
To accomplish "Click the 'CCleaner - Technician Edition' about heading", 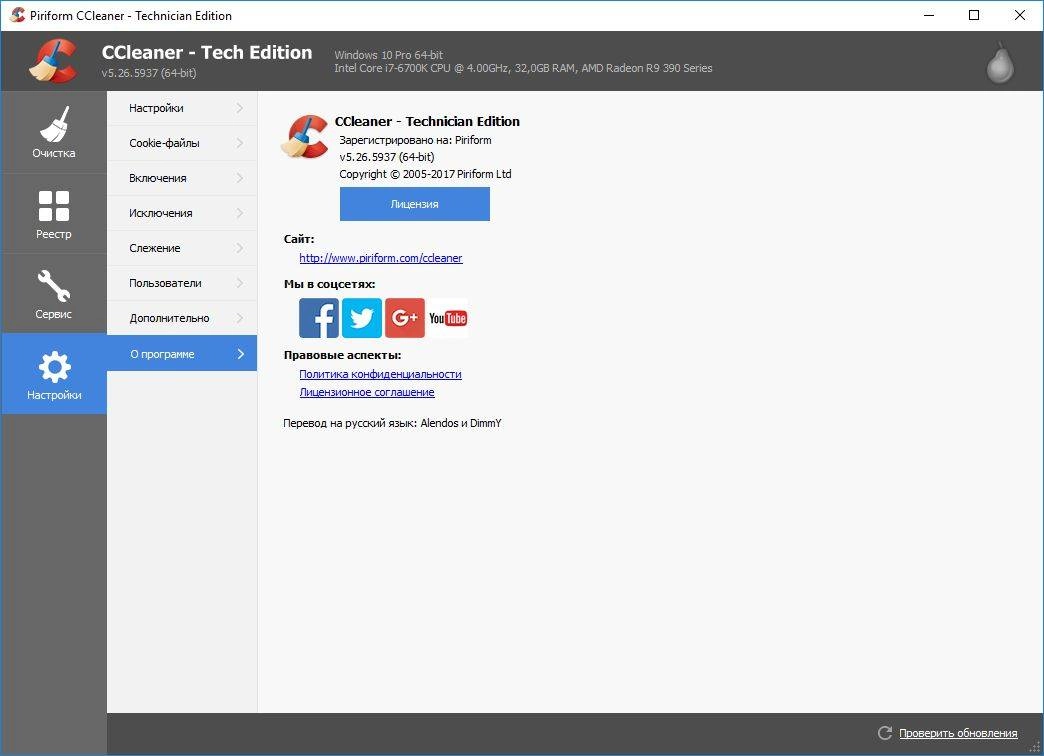I will (x=427, y=121).
